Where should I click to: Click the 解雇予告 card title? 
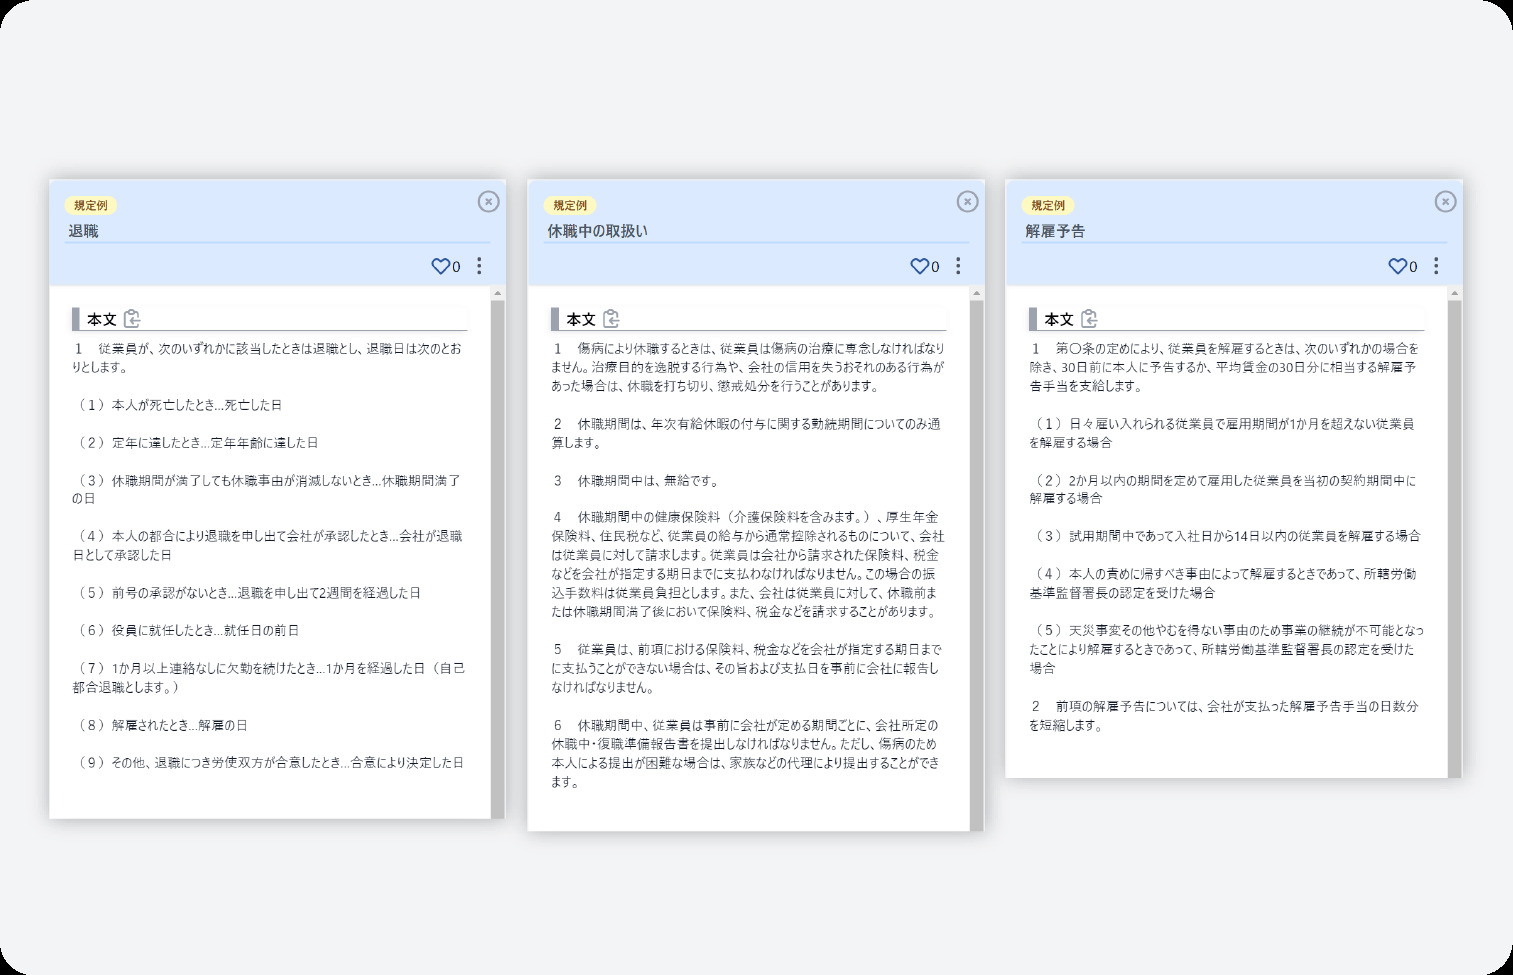(x=1055, y=231)
